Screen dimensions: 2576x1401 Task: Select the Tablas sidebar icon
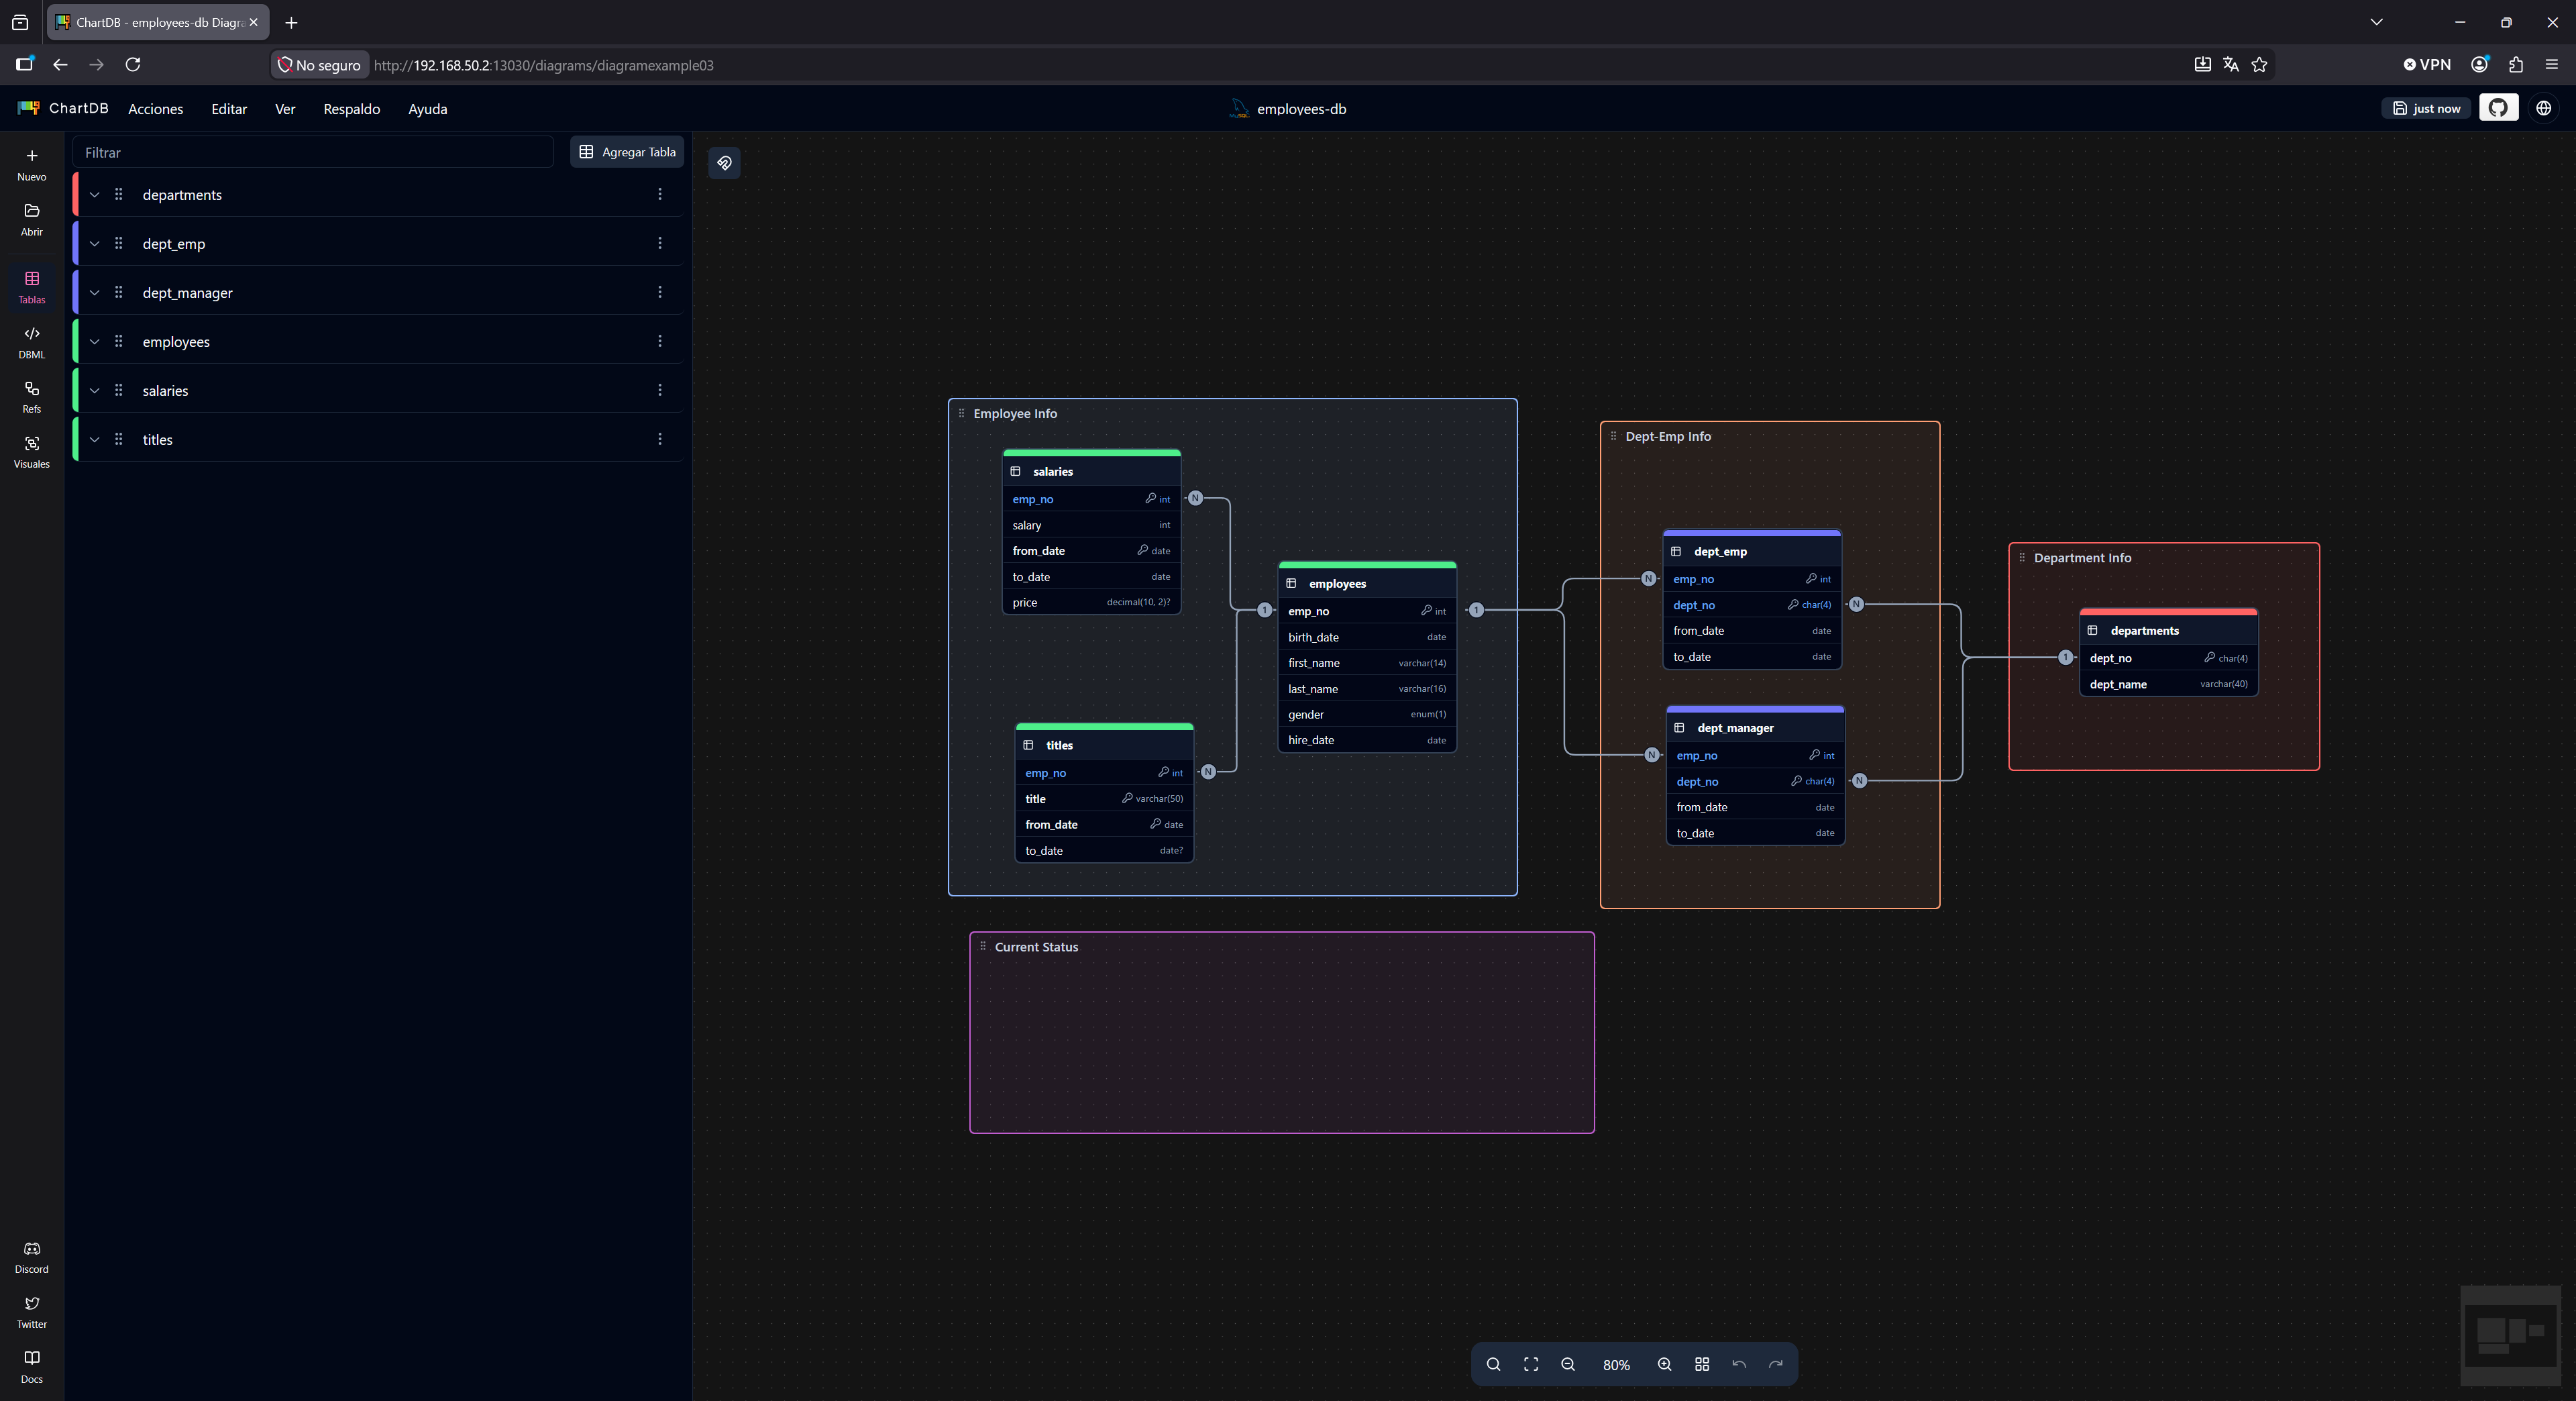[x=32, y=279]
